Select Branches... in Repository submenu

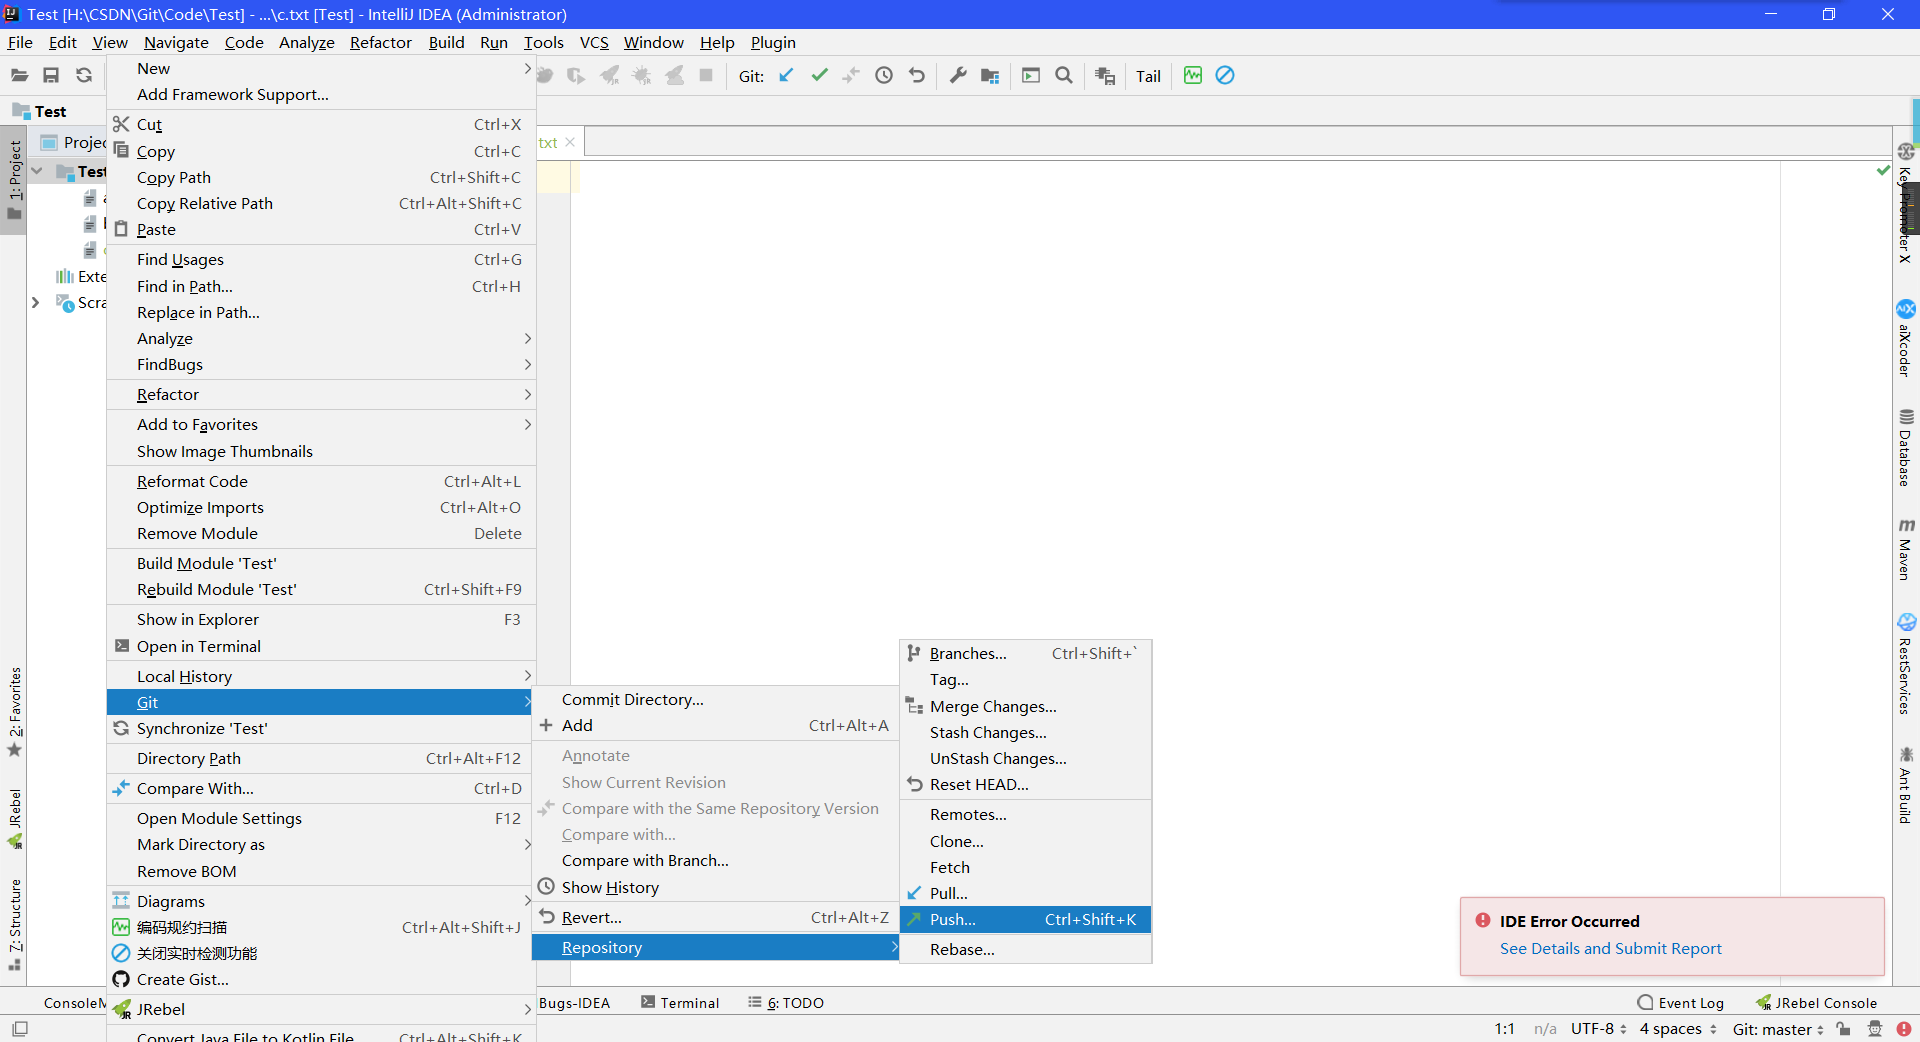click(1025, 653)
